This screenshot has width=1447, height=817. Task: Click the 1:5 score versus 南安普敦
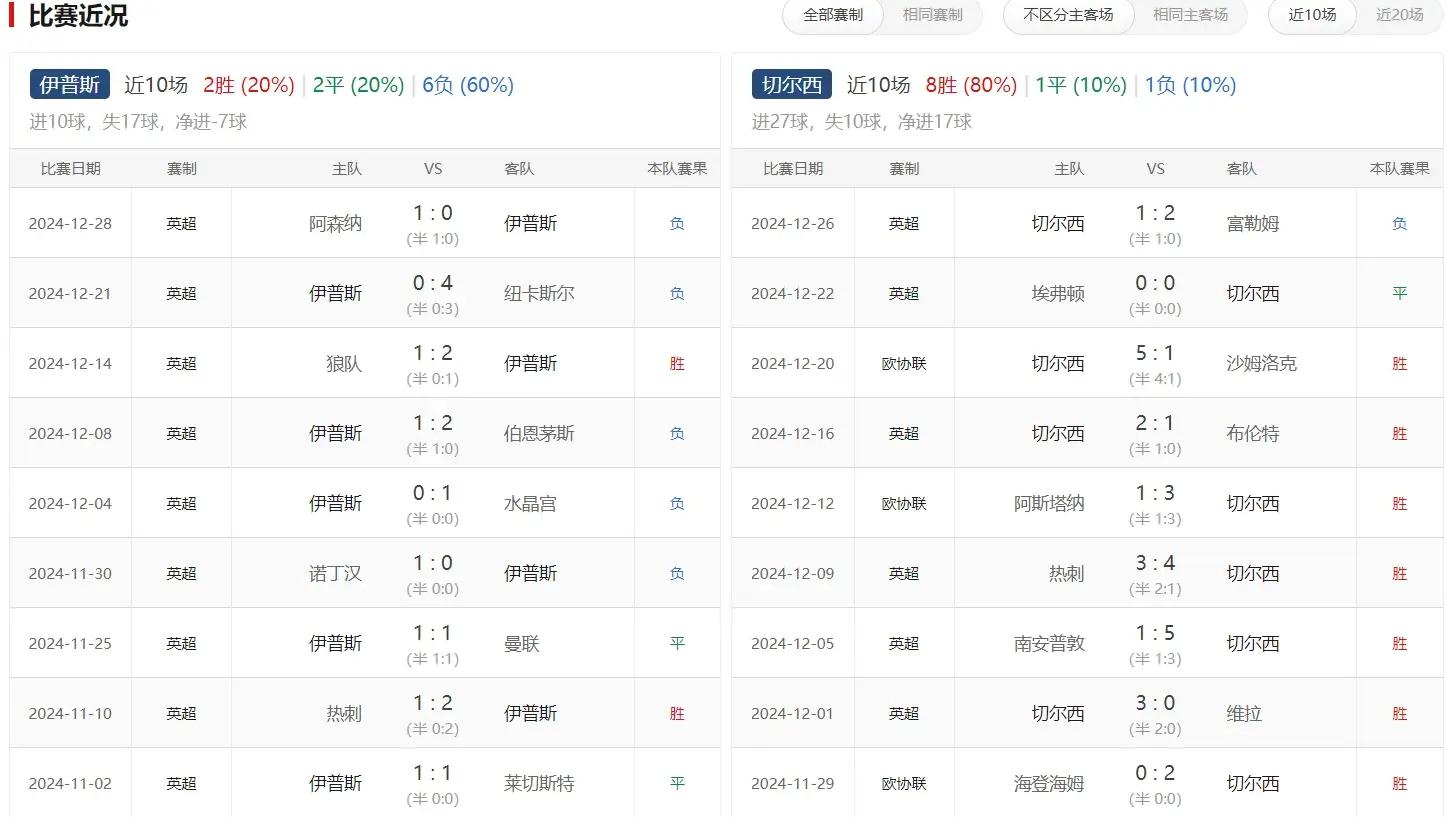pos(1155,633)
